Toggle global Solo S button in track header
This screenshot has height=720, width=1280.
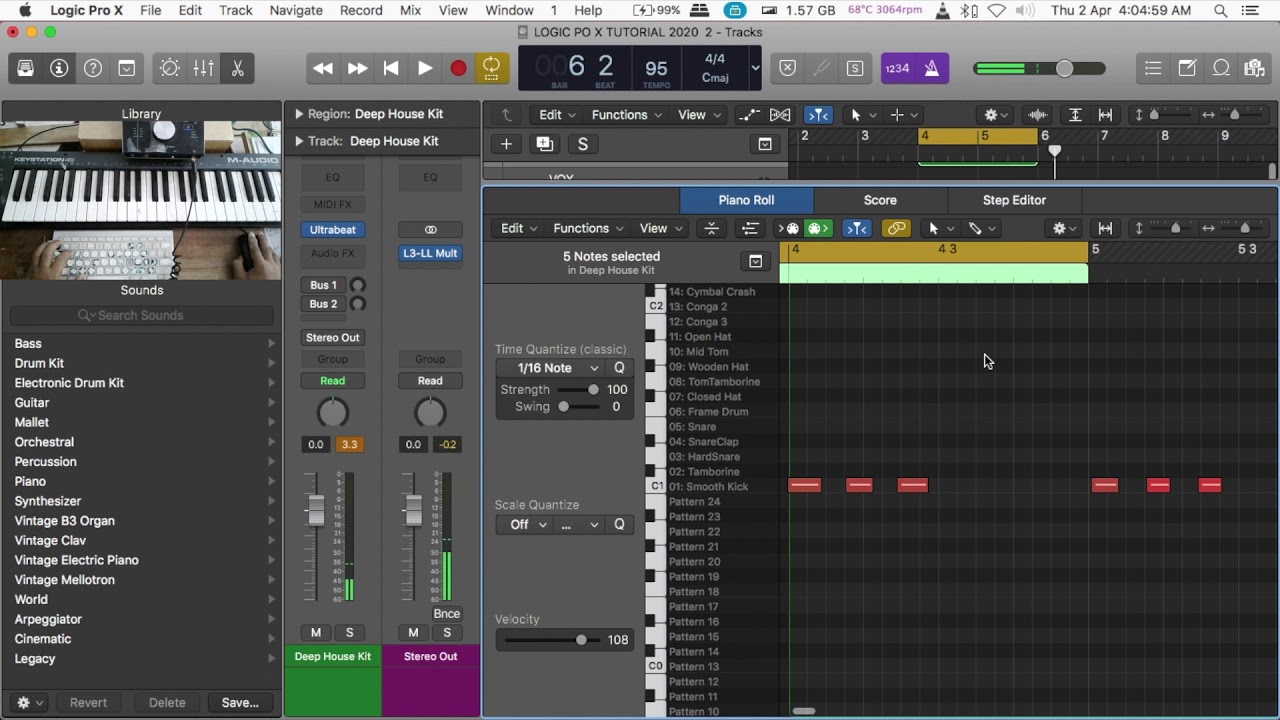[x=582, y=144]
